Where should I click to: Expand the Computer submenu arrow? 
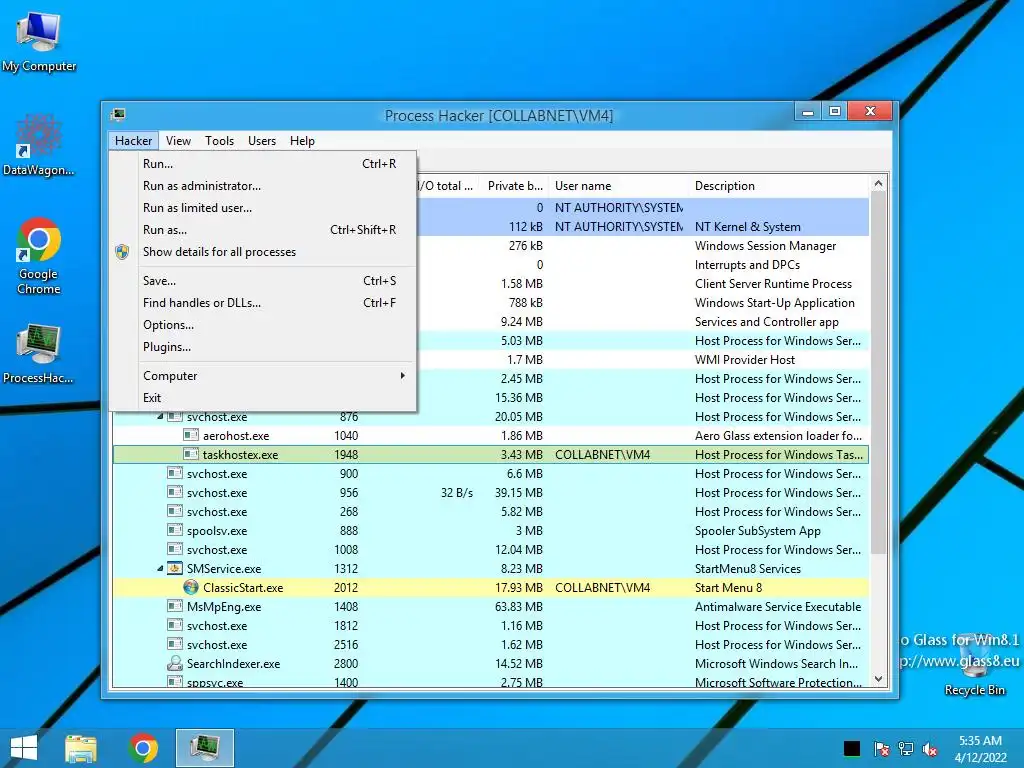click(x=403, y=376)
